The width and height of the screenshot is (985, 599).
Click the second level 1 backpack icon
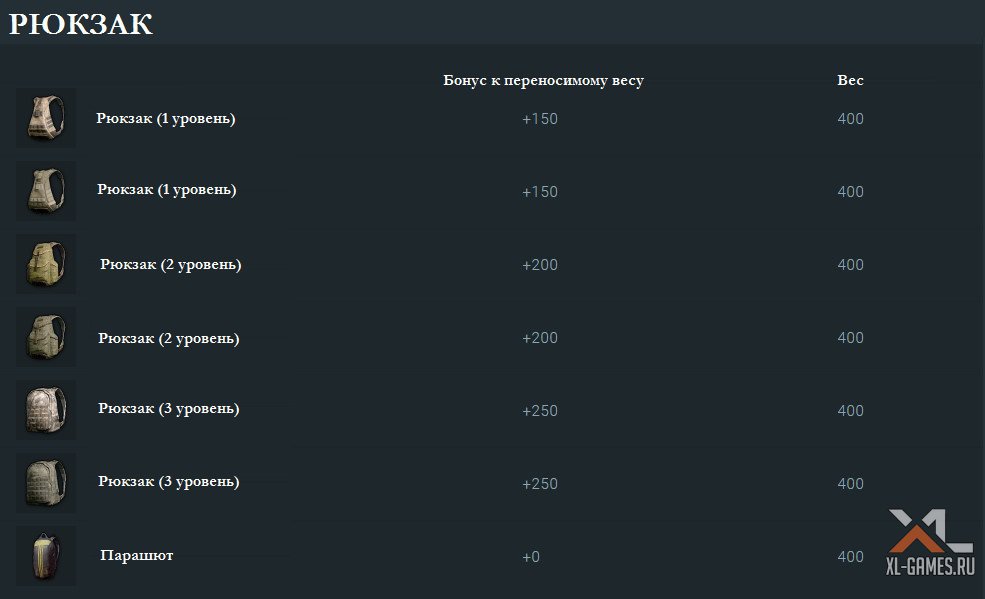[46, 191]
